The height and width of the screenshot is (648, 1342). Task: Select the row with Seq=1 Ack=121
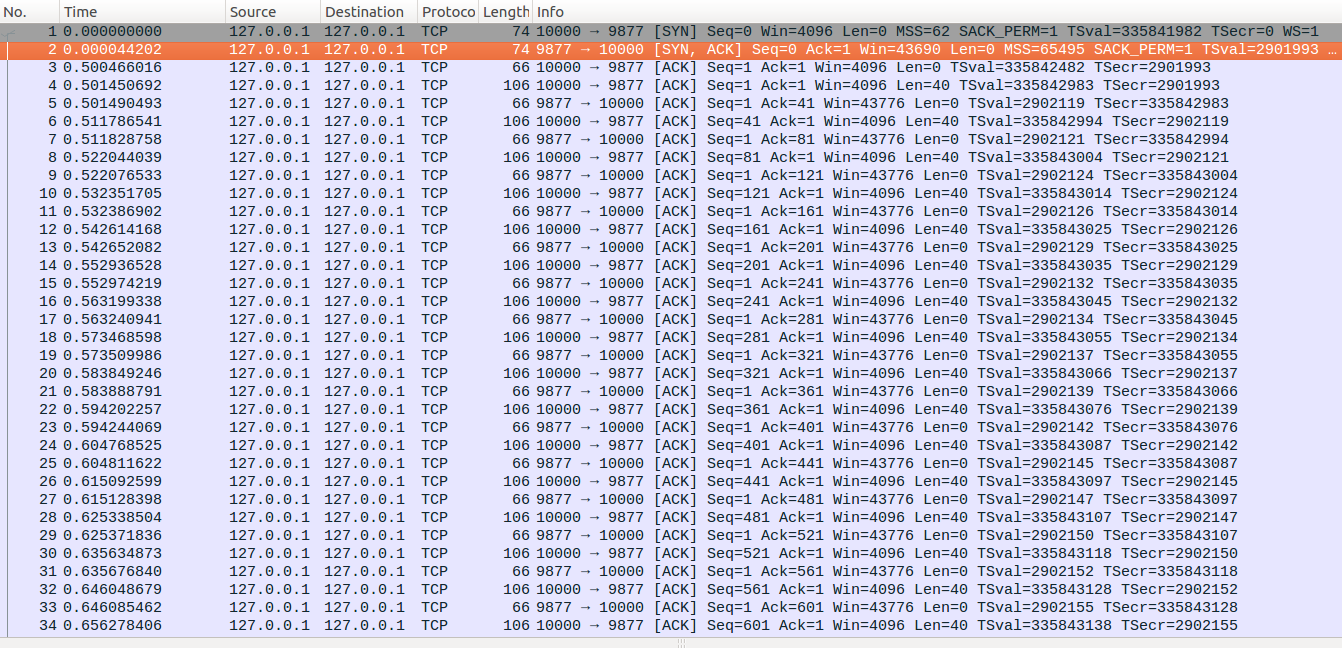pyautogui.click(x=671, y=175)
